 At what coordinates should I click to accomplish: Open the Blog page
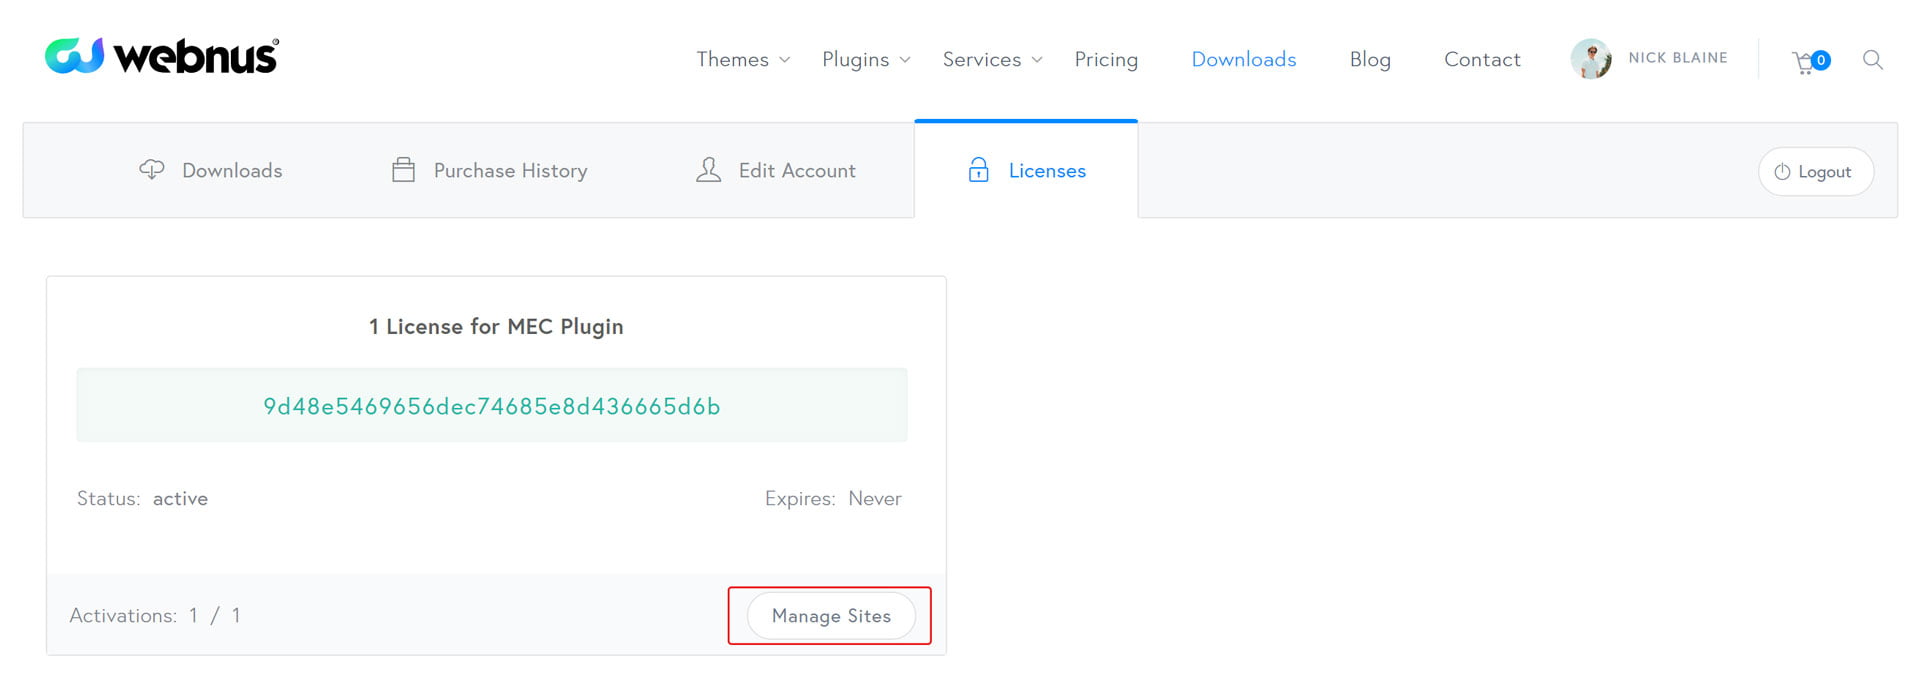click(x=1370, y=60)
